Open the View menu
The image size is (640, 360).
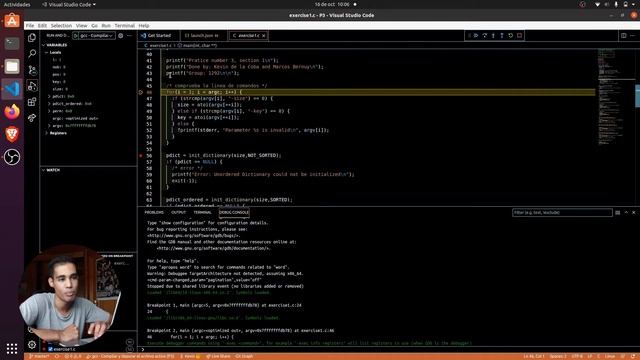[82, 25]
